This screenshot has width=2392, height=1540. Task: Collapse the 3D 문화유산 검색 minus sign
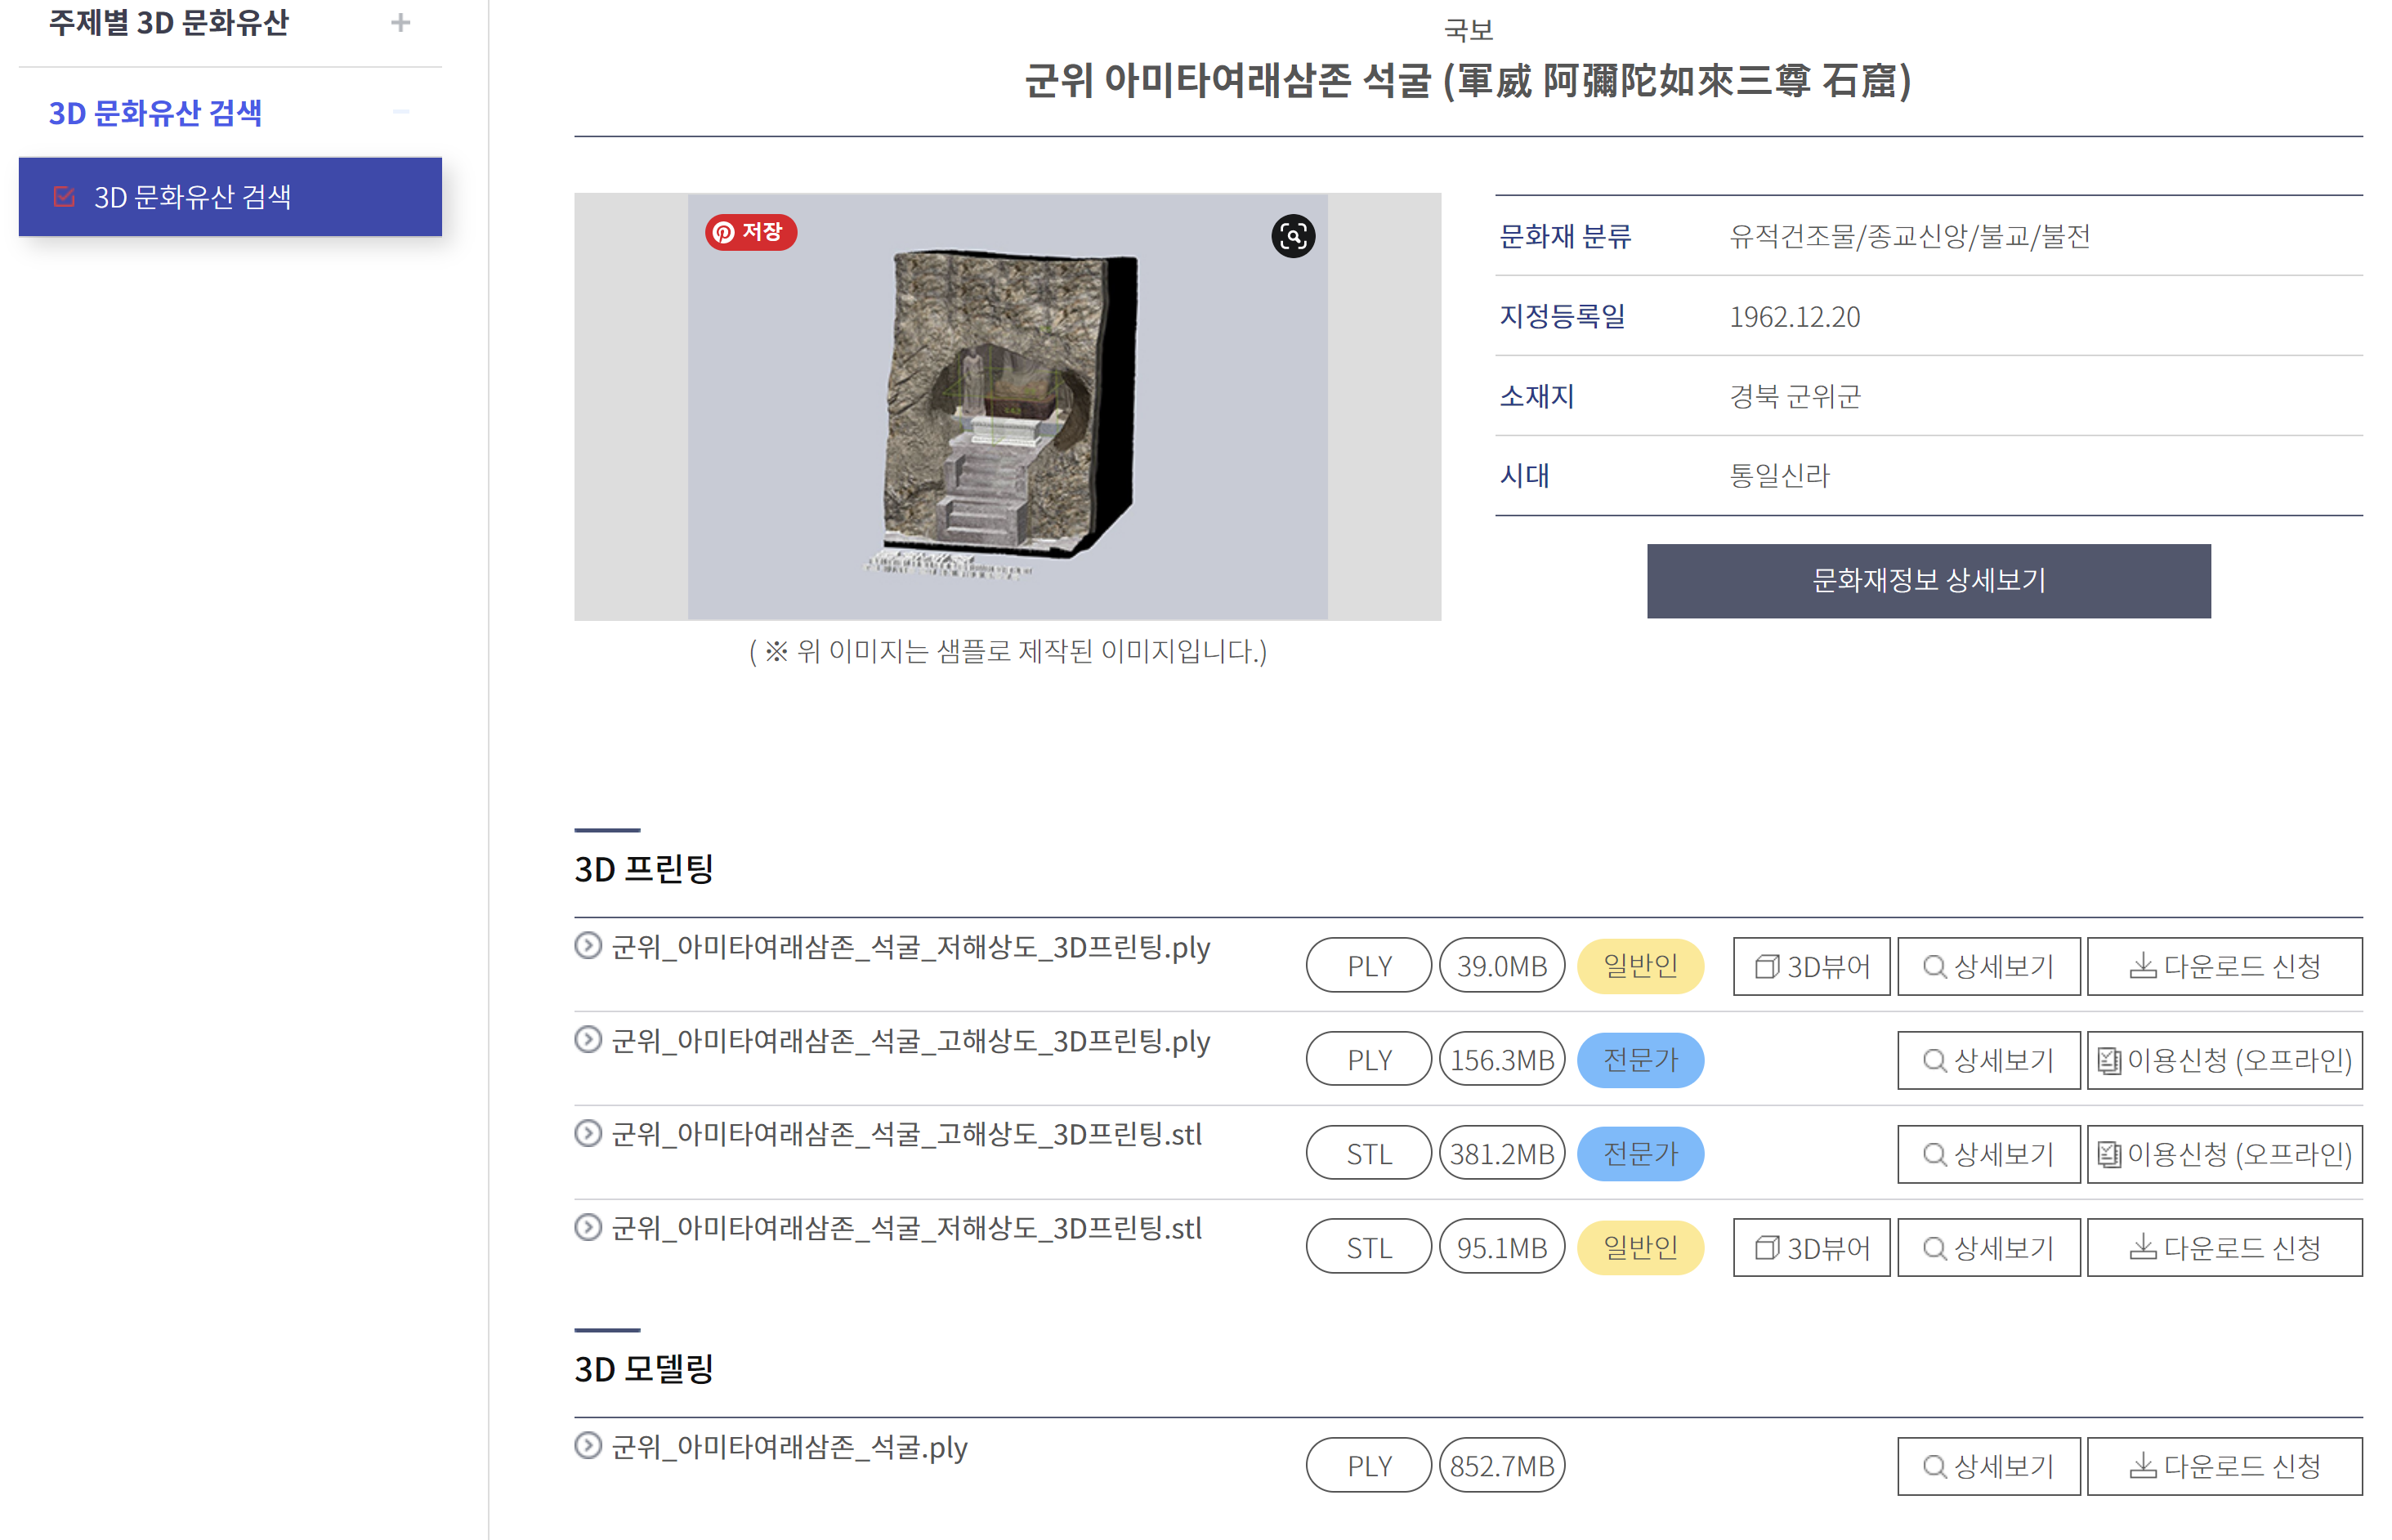click(x=400, y=111)
